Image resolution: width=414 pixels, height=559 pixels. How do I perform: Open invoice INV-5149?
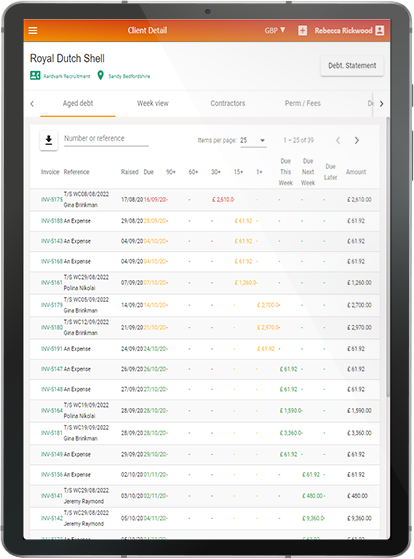[52, 455]
